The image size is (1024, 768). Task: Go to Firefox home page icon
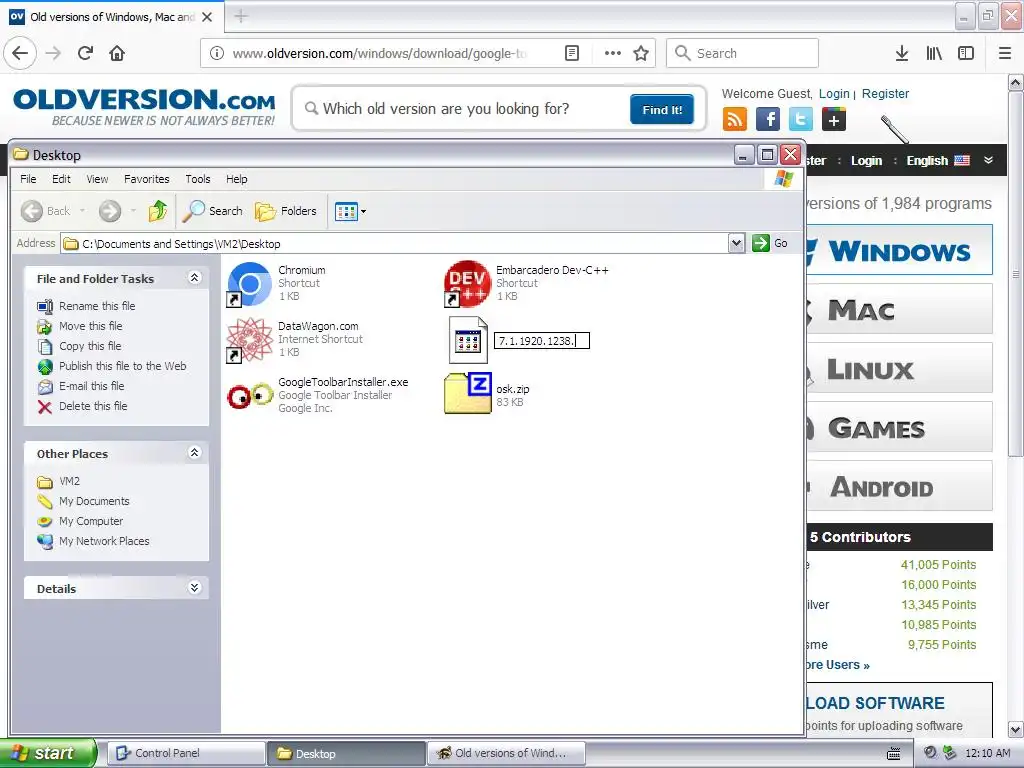(117, 53)
